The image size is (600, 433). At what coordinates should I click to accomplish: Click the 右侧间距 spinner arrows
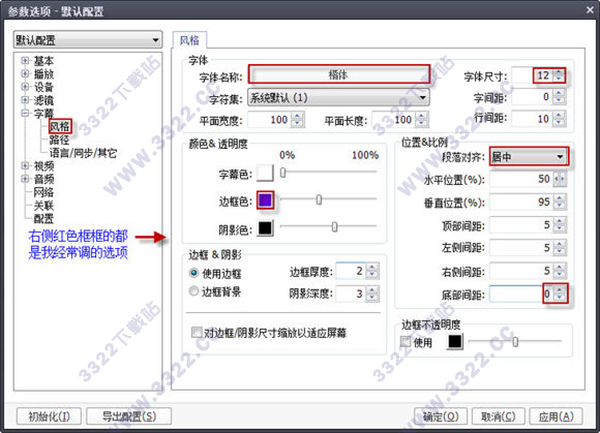pyautogui.click(x=559, y=271)
